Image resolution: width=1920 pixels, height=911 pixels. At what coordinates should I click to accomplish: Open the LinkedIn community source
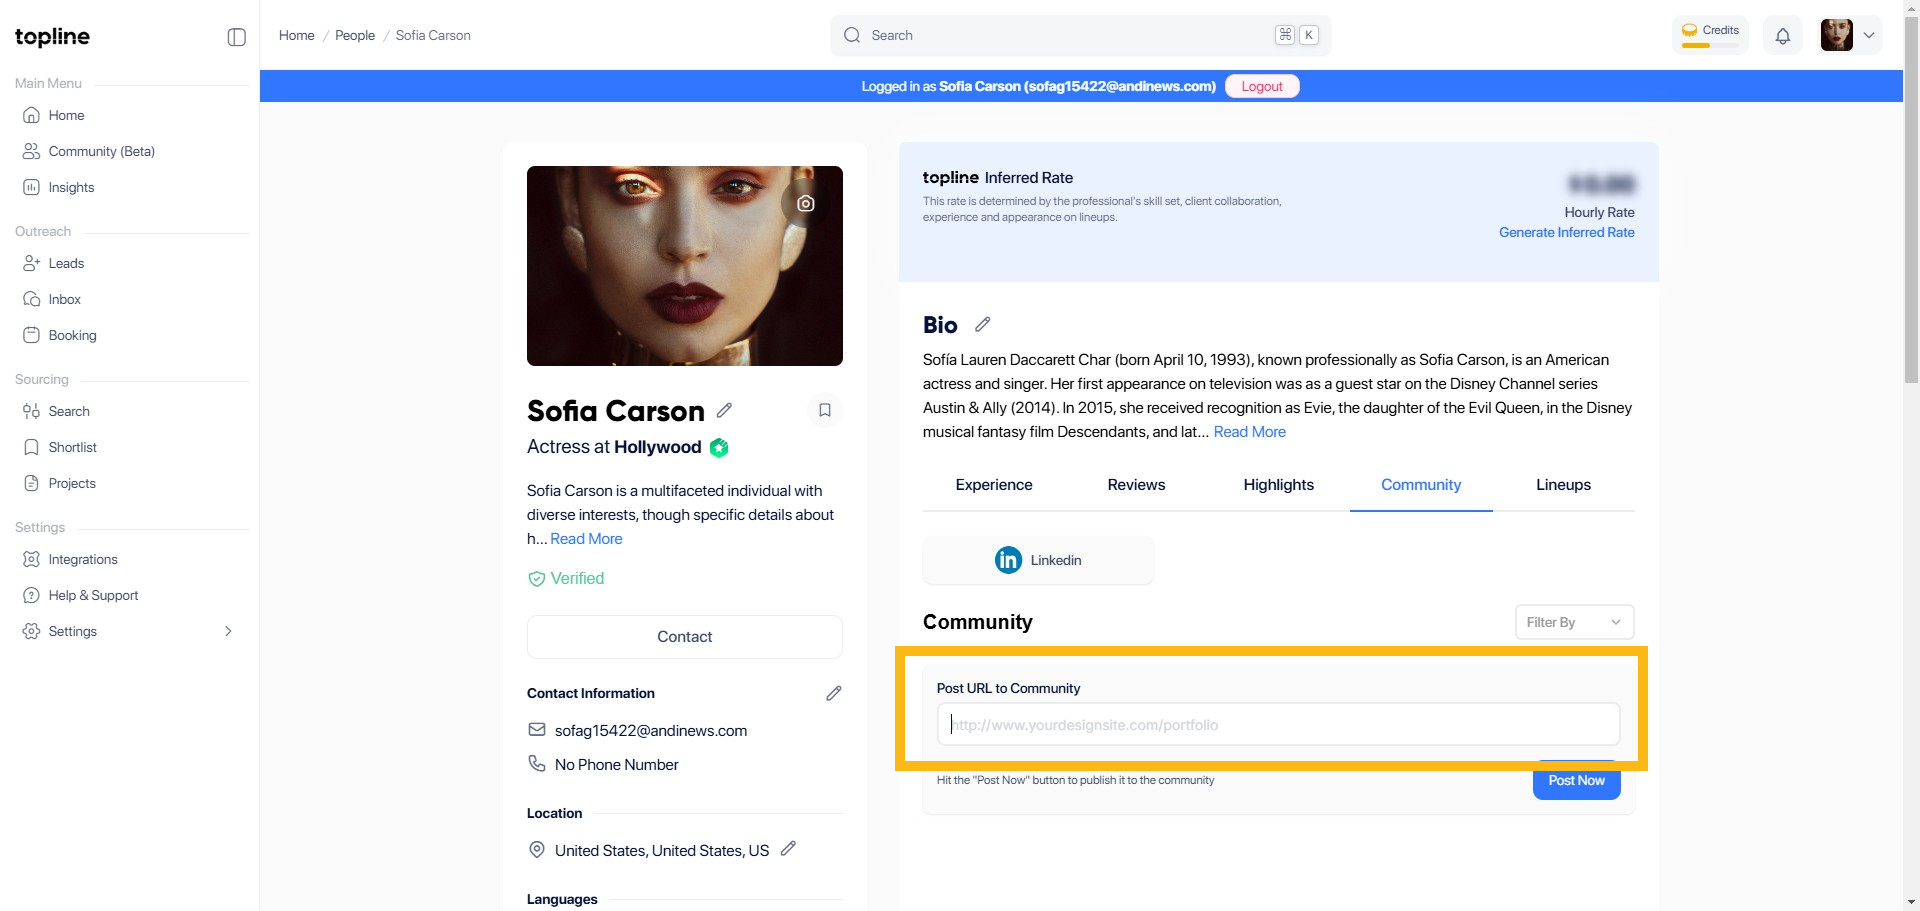point(1038,560)
